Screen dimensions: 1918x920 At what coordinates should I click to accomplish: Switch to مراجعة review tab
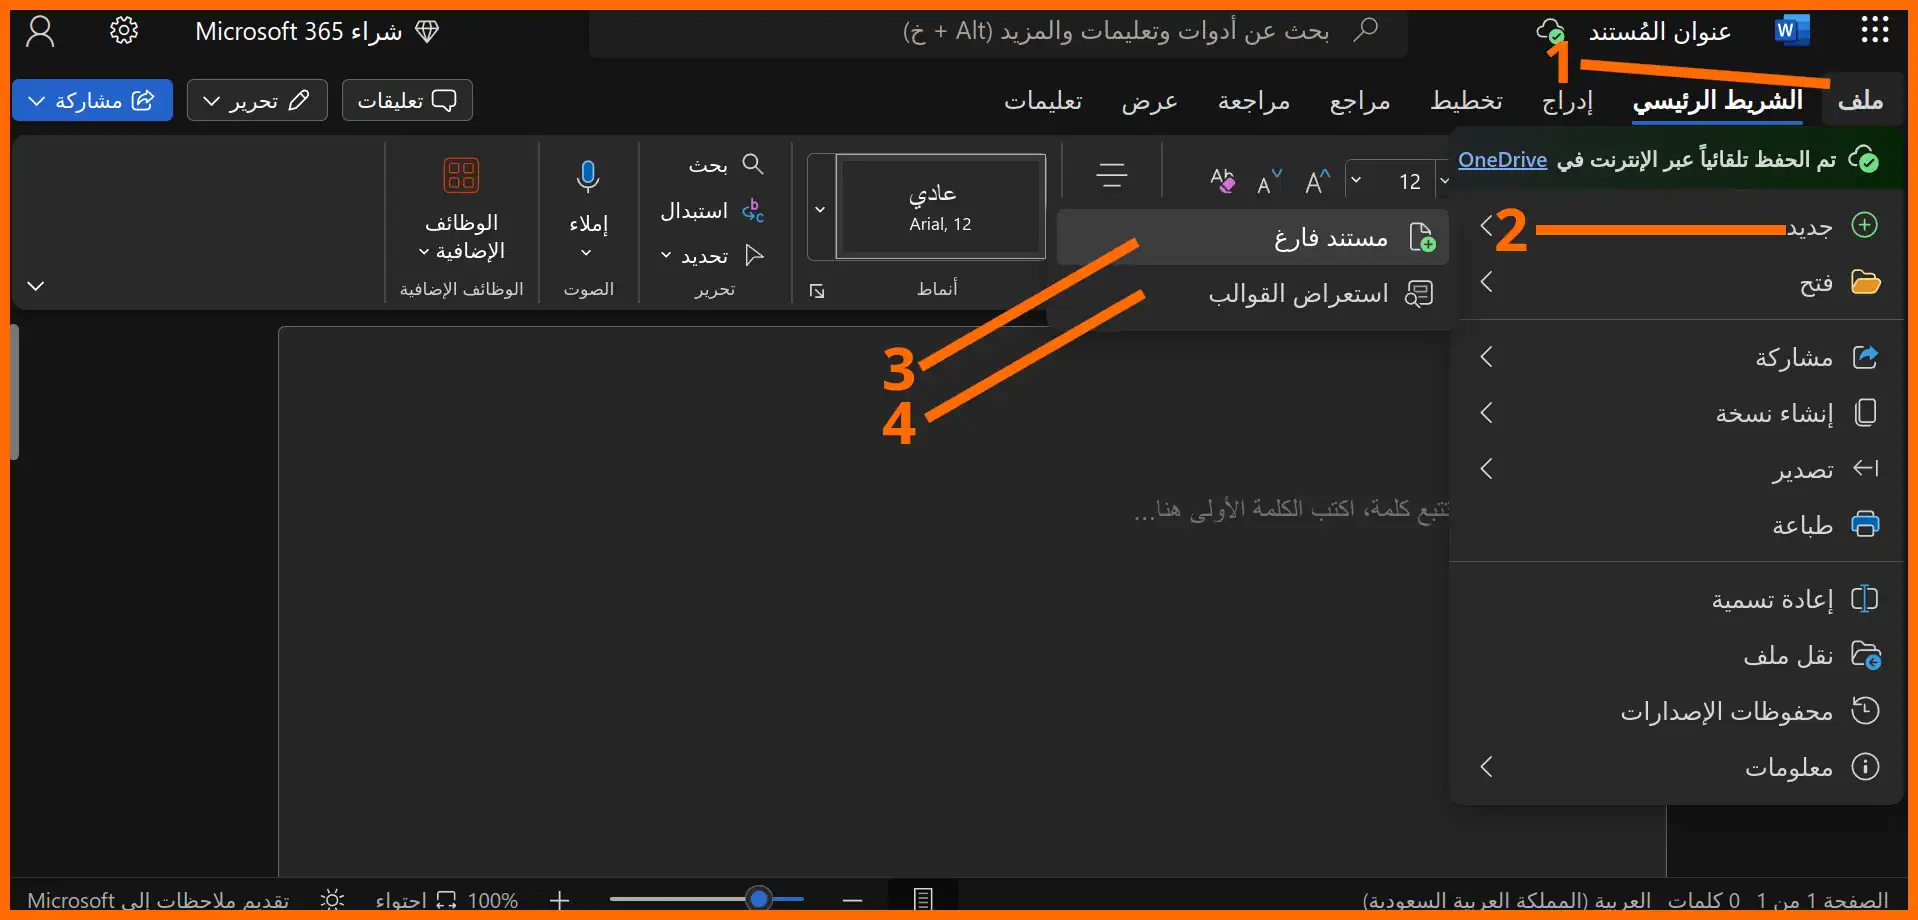tap(1254, 101)
